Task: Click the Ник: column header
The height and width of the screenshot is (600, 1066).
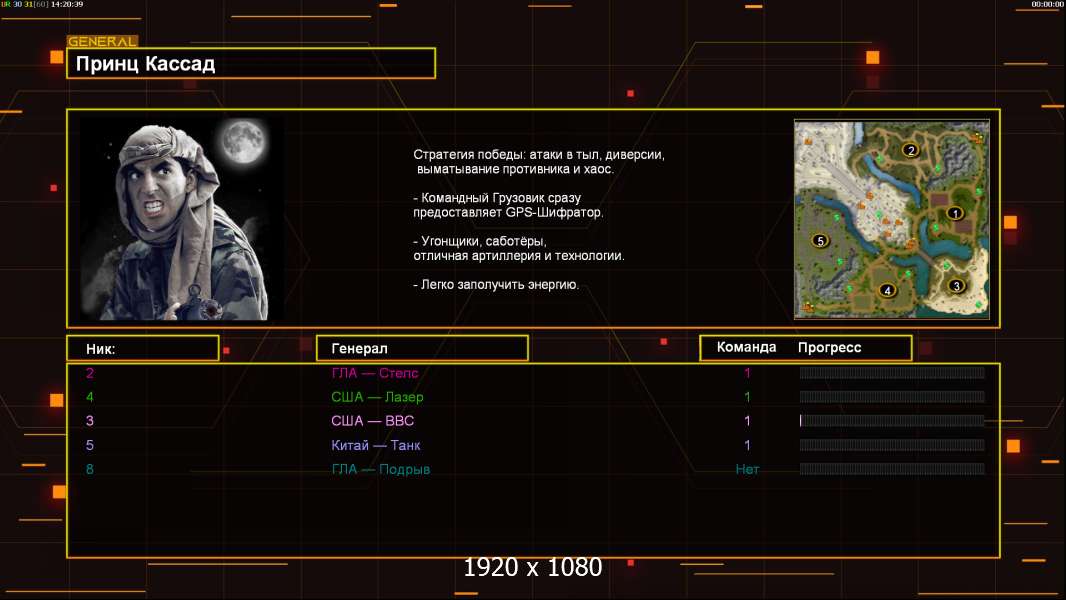Action: [142, 348]
